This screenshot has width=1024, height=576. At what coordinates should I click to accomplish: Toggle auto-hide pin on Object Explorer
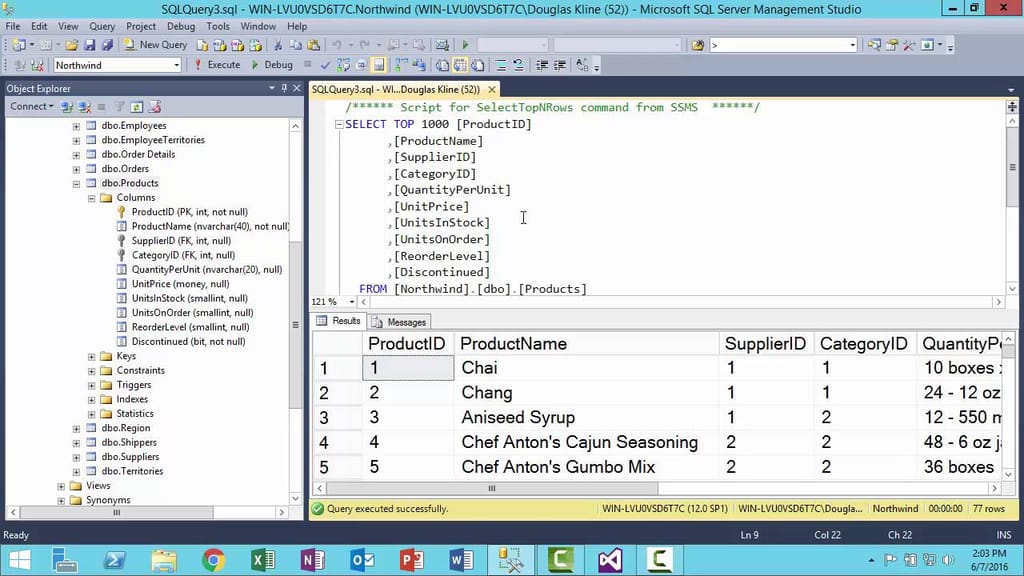pos(283,88)
